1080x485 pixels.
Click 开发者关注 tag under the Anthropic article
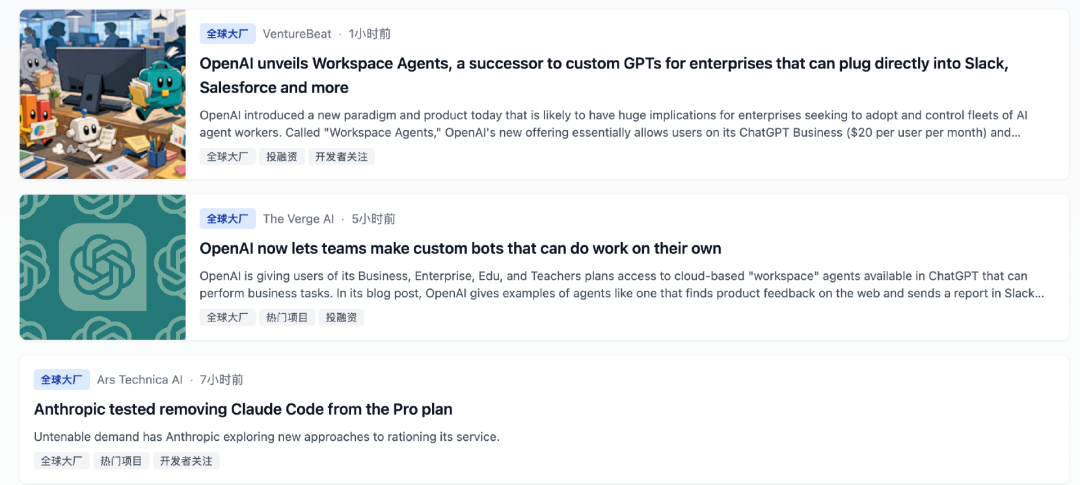pyautogui.click(x=186, y=461)
